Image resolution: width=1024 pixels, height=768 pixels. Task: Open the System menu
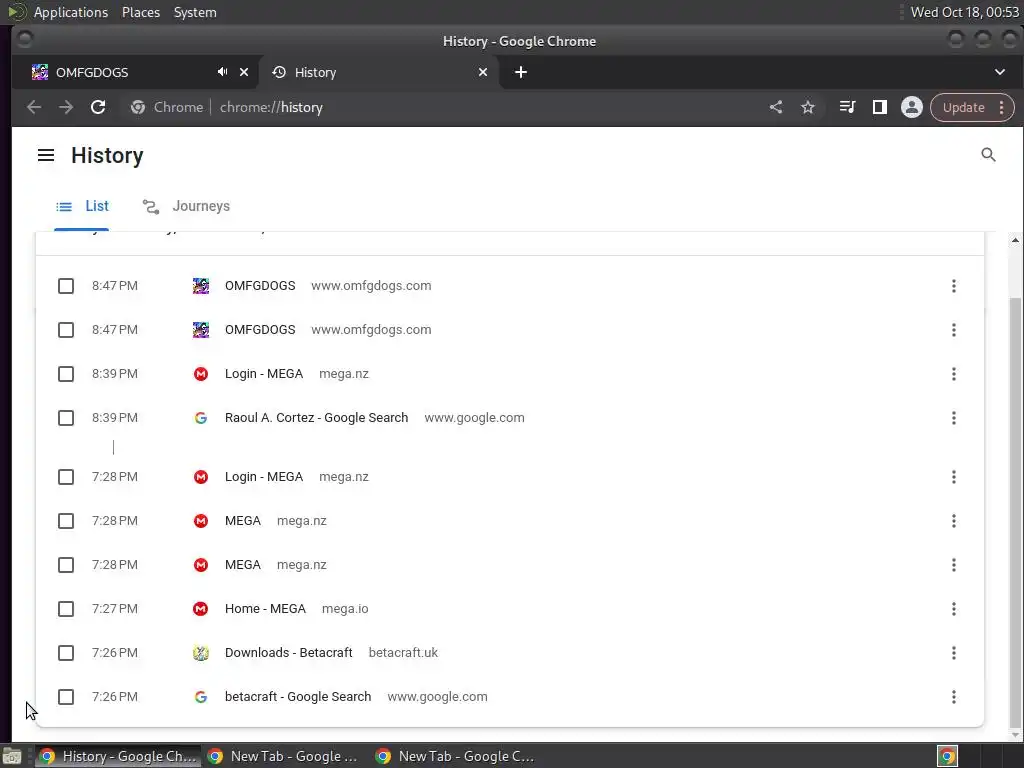click(x=195, y=12)
